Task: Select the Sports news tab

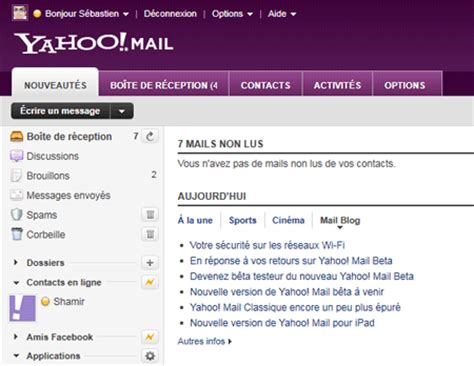Action: (x=243, y=220)
